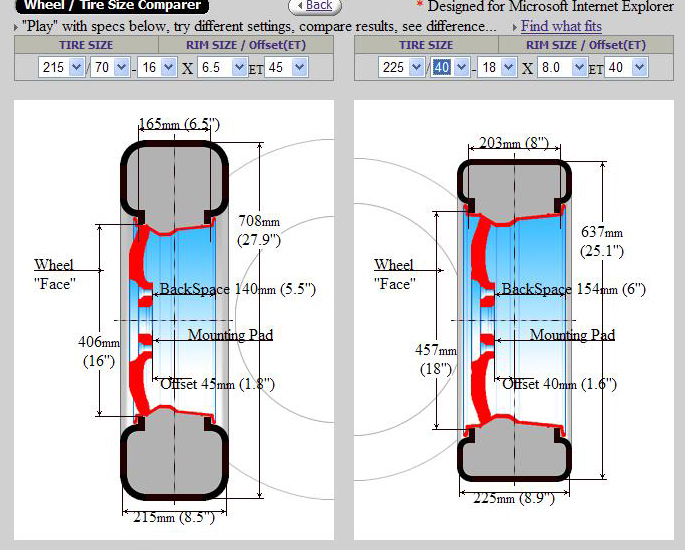Click right panel 'RIM SIZE / Offset(ET)' header
Viewport: 685px width, 550px height.
click(583, 45)
